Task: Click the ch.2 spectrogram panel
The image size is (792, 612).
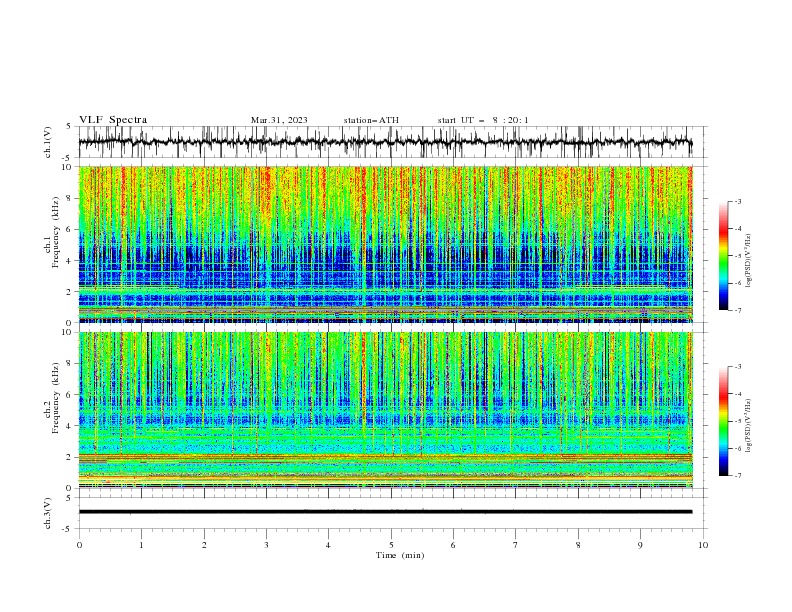Action: [386, 410]
